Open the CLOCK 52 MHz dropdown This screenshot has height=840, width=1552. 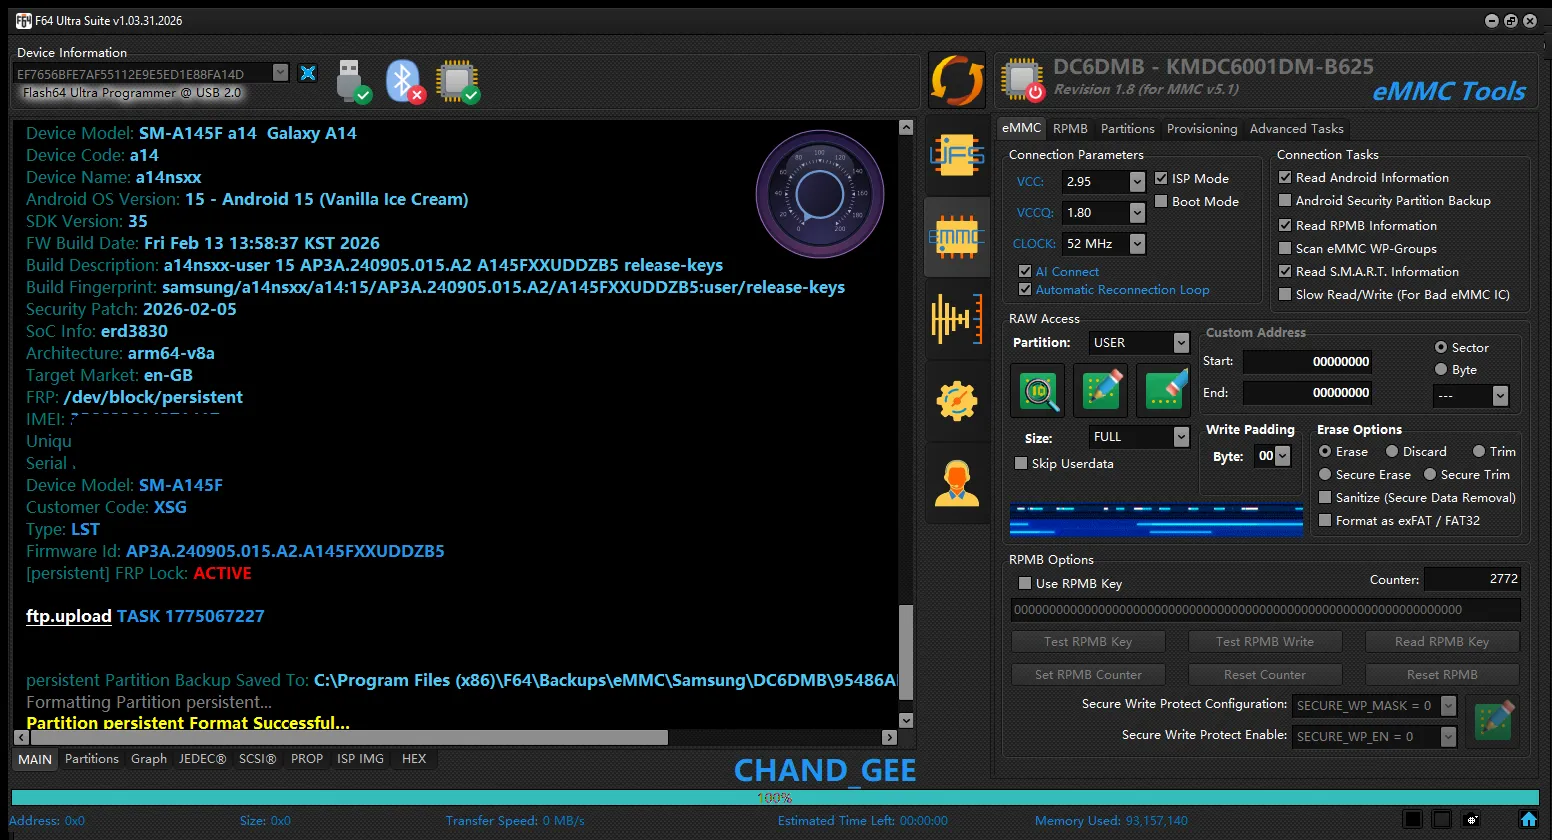pos(1137,243)
